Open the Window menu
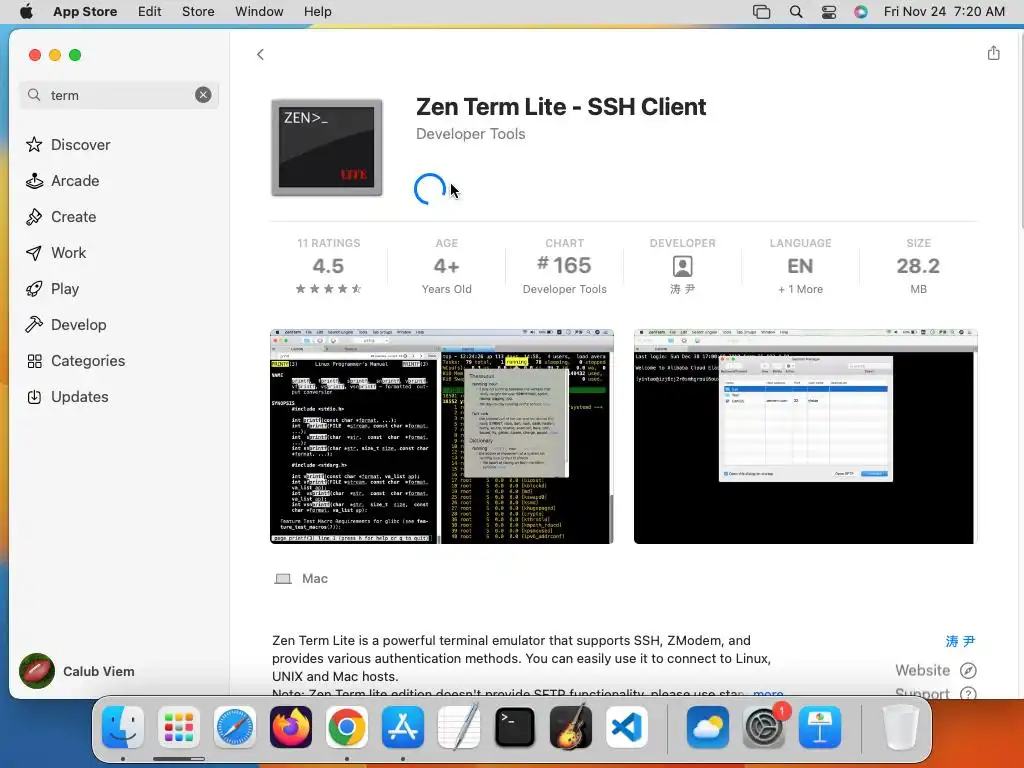Image resolution: width=1024 pixels, height=768 pixels. (259, 11)
